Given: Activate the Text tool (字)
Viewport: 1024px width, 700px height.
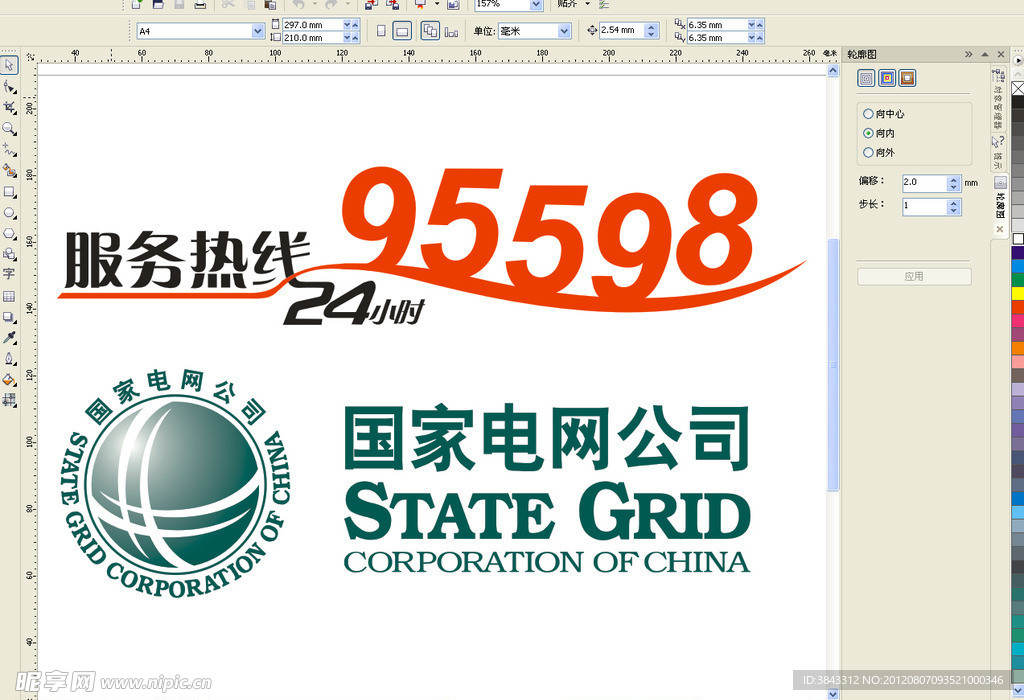Looking at the screenshot, I should pos(9,274).
